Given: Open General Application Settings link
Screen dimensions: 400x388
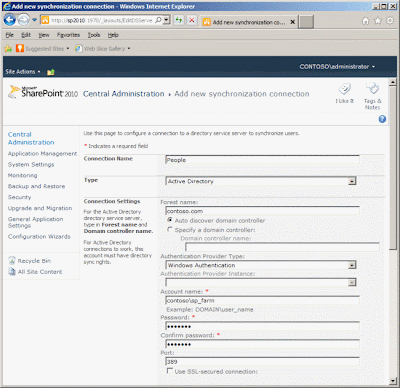Looking at the screenshot, I should tap(35, 222).
